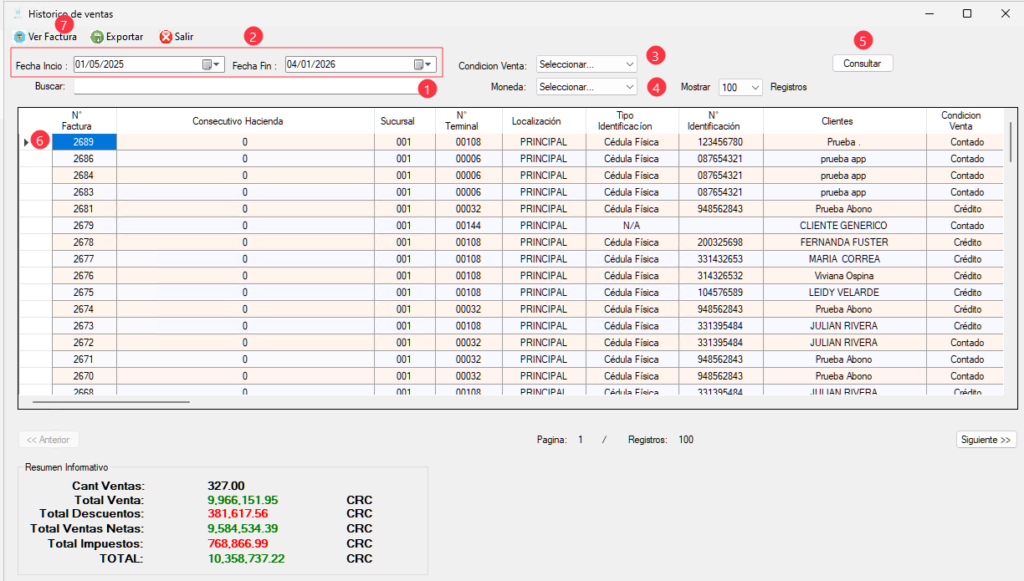Go to next page with Siguiente button

(986, 439)
